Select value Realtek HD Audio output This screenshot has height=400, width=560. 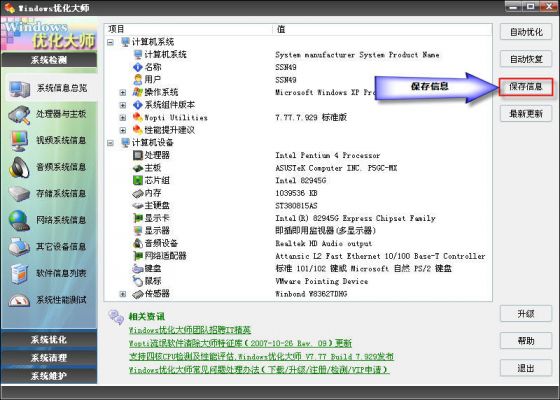pos(324,244)
